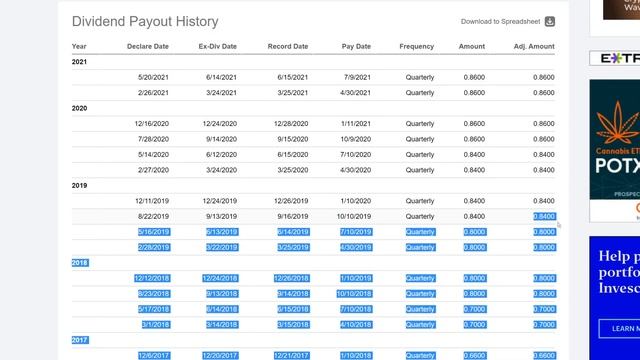The width and height of the screenshot is (640, 360).
Task: Click record date 3/25/2020
Action: [x=293, y=170]
